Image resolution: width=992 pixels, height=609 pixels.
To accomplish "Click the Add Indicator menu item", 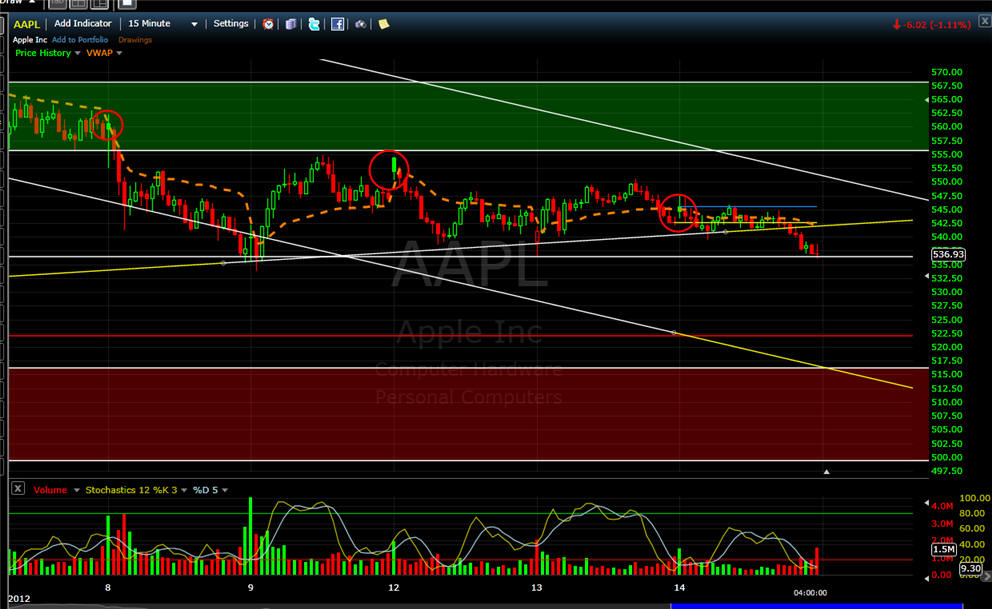I will pyautogui.click(x=84, y=23).
